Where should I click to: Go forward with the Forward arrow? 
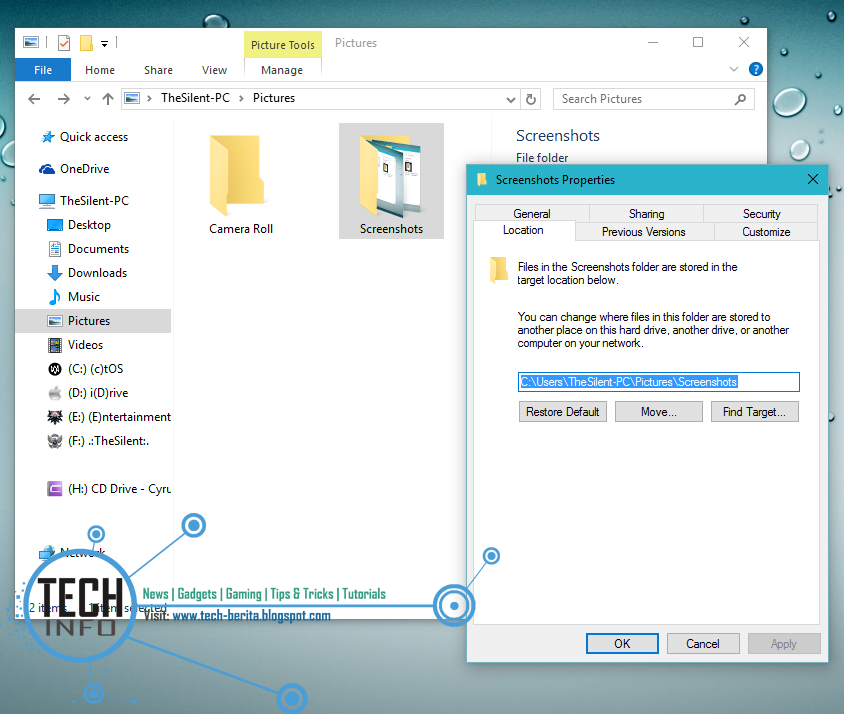pos(64,99)
